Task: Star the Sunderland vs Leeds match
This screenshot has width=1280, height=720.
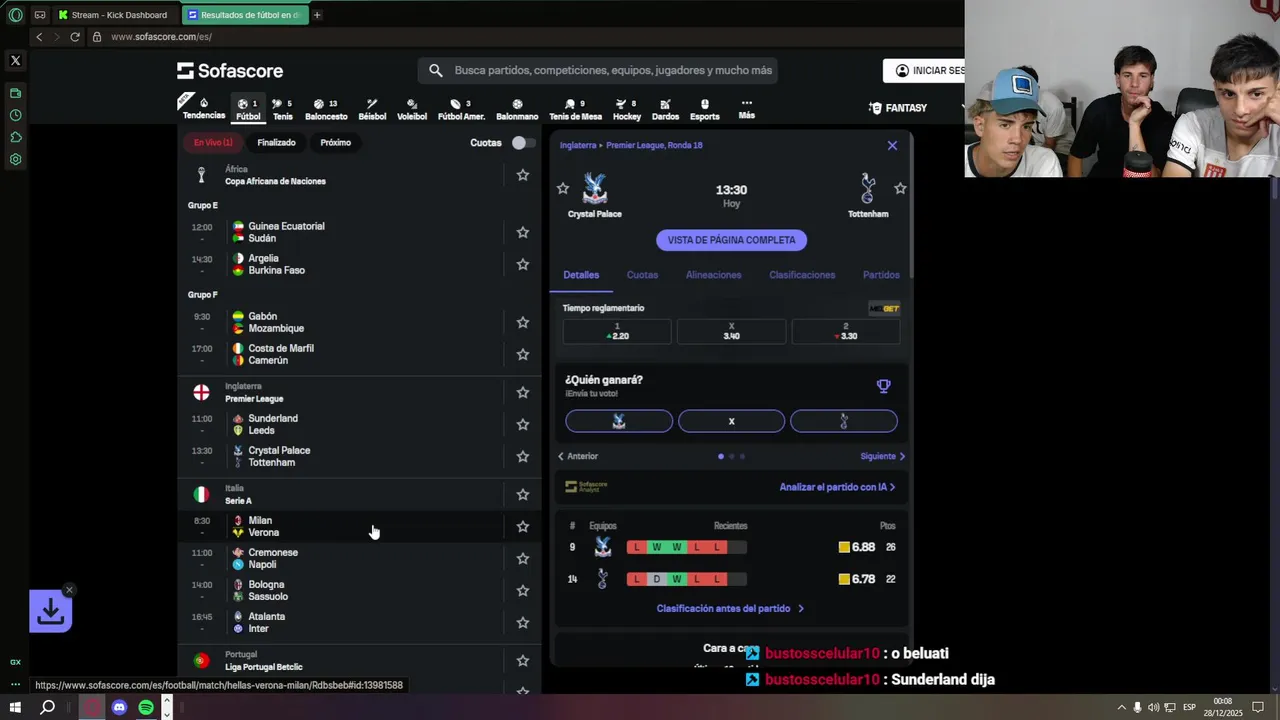Action: 522,424
